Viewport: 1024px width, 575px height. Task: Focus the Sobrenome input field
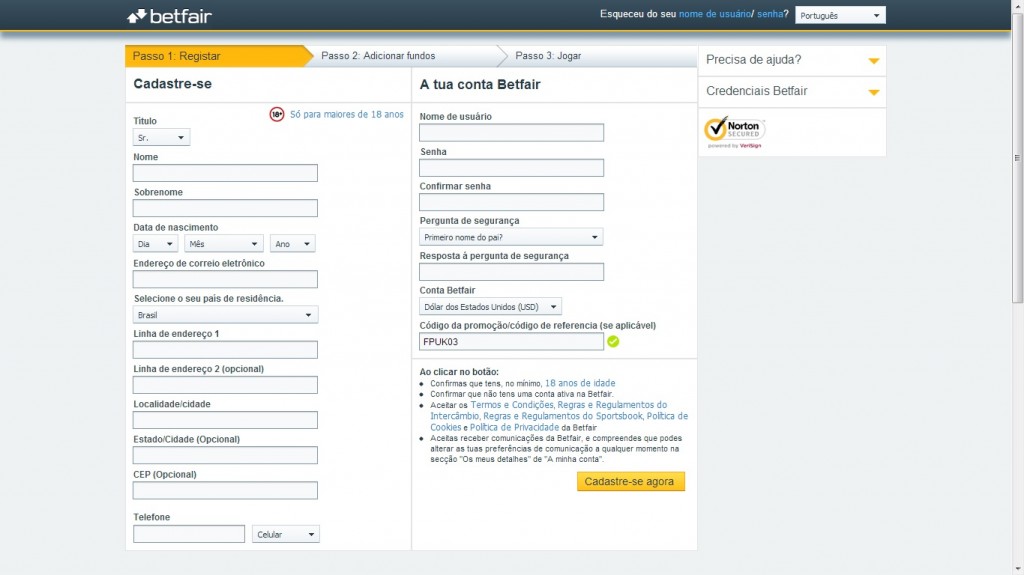pyautogui.click(x=225, y=208)
